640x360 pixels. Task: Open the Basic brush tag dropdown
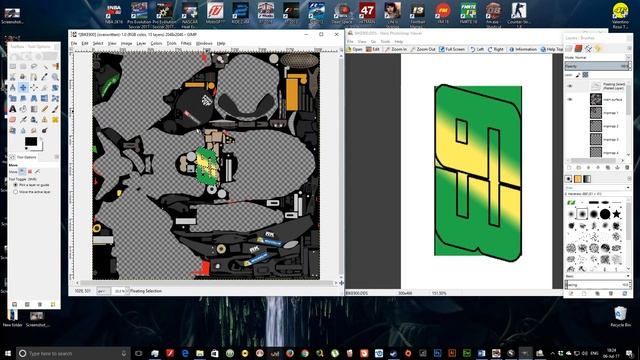pyautogui.click(x=598, y=276)
